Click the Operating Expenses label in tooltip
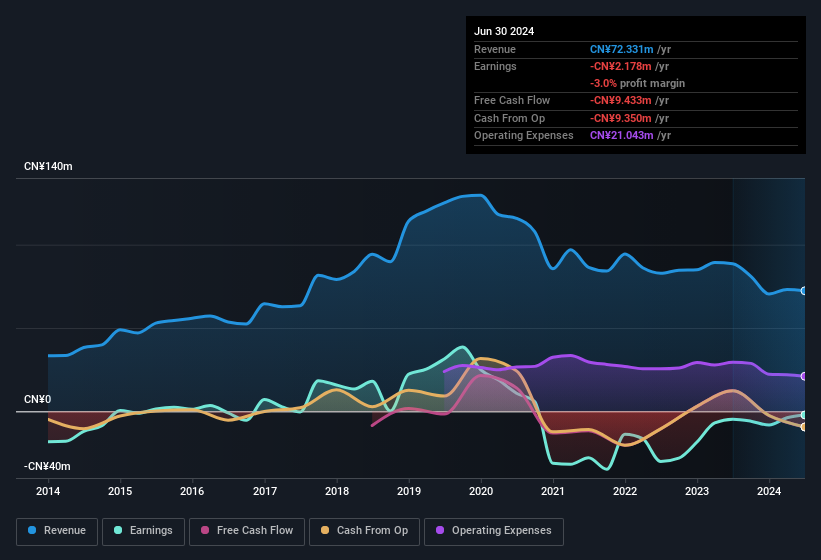 pos(524,136)
